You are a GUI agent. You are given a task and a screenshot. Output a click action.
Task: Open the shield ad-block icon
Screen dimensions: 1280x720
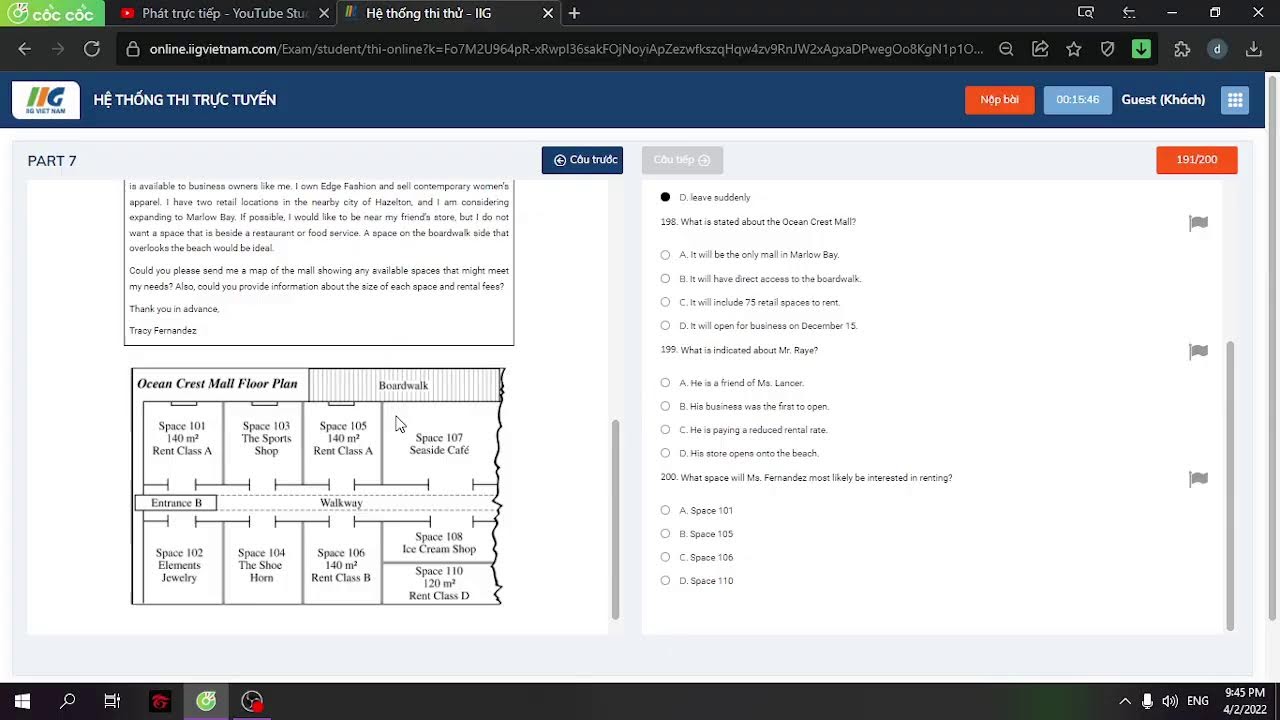(x=1107, y=49)
